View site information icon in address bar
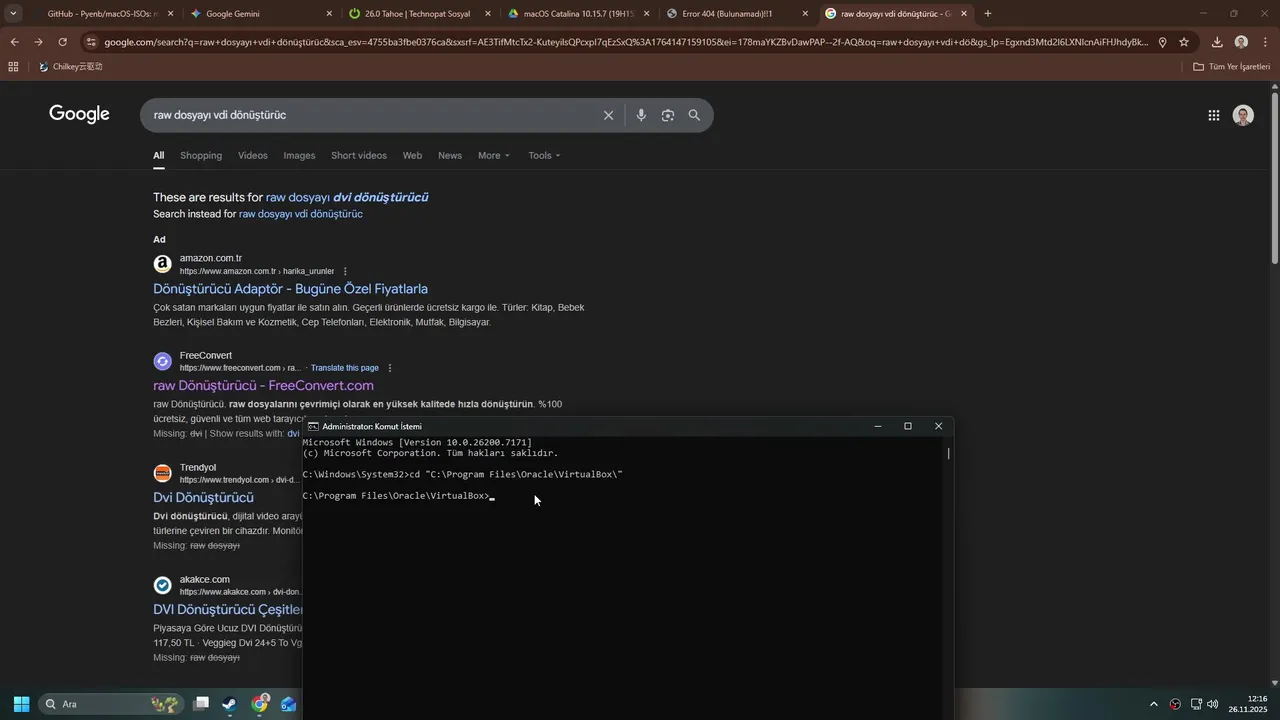1280x720 pixels. [91, 42]
